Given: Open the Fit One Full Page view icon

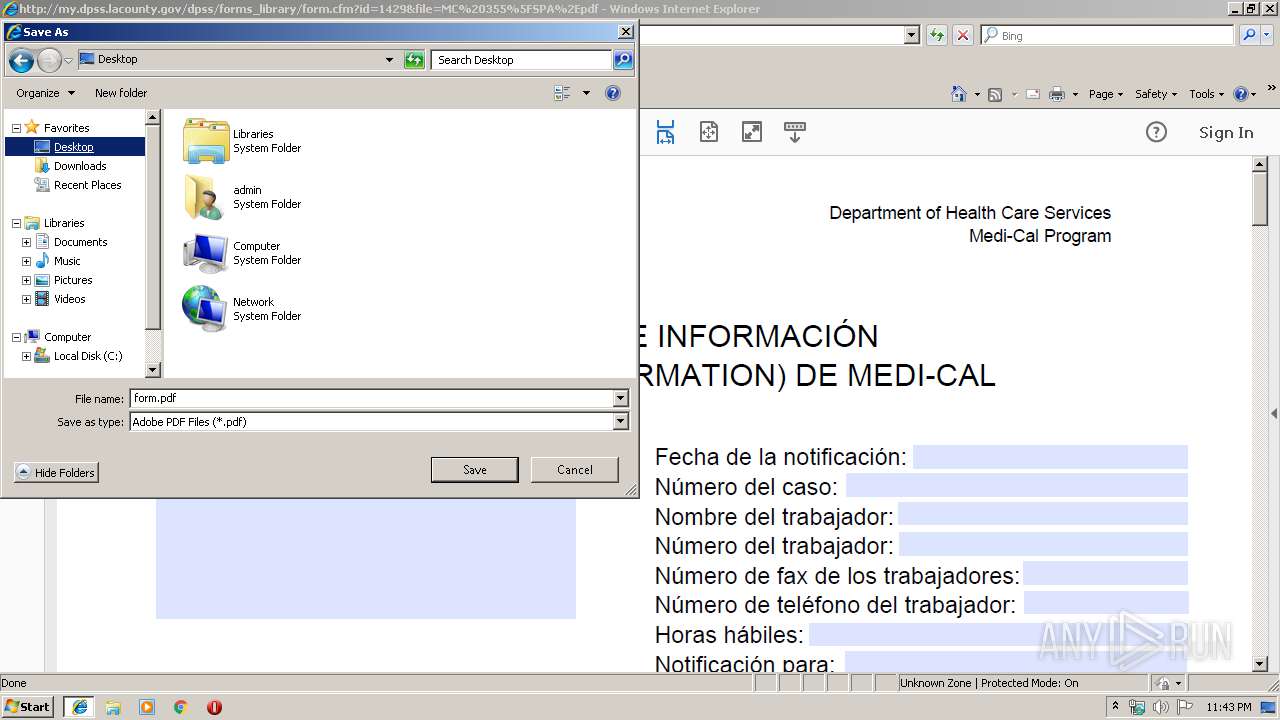Looking at the screenshot, I should click(708, 131).
